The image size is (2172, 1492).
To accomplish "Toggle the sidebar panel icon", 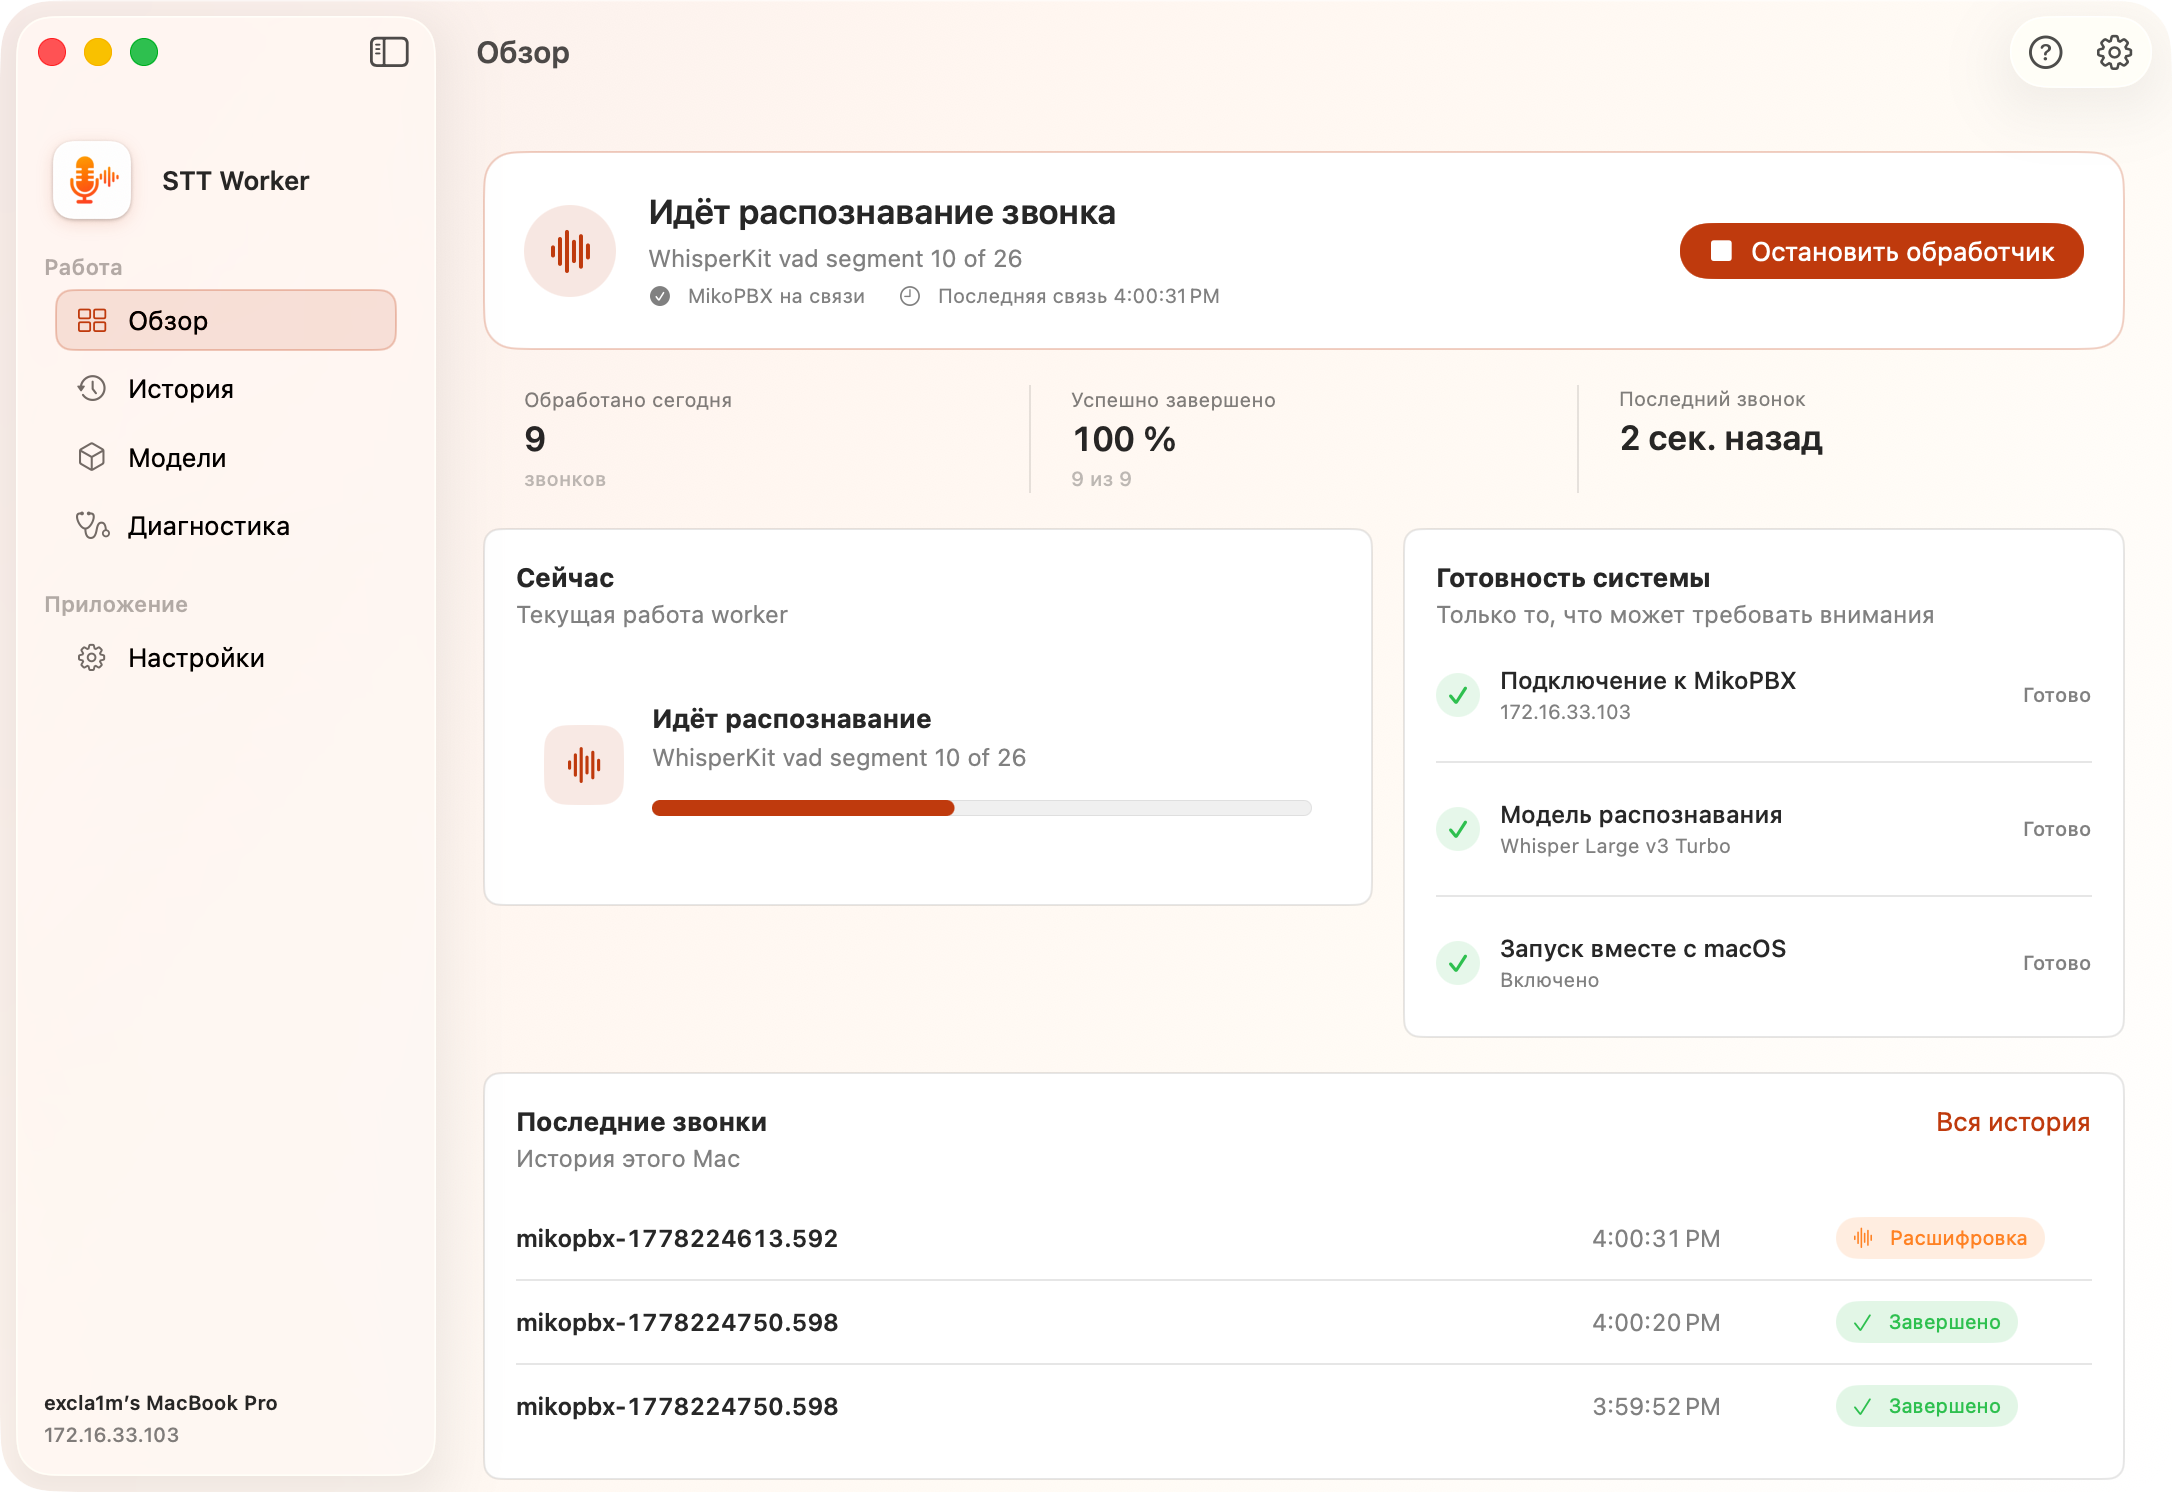I will click(389, 52).
